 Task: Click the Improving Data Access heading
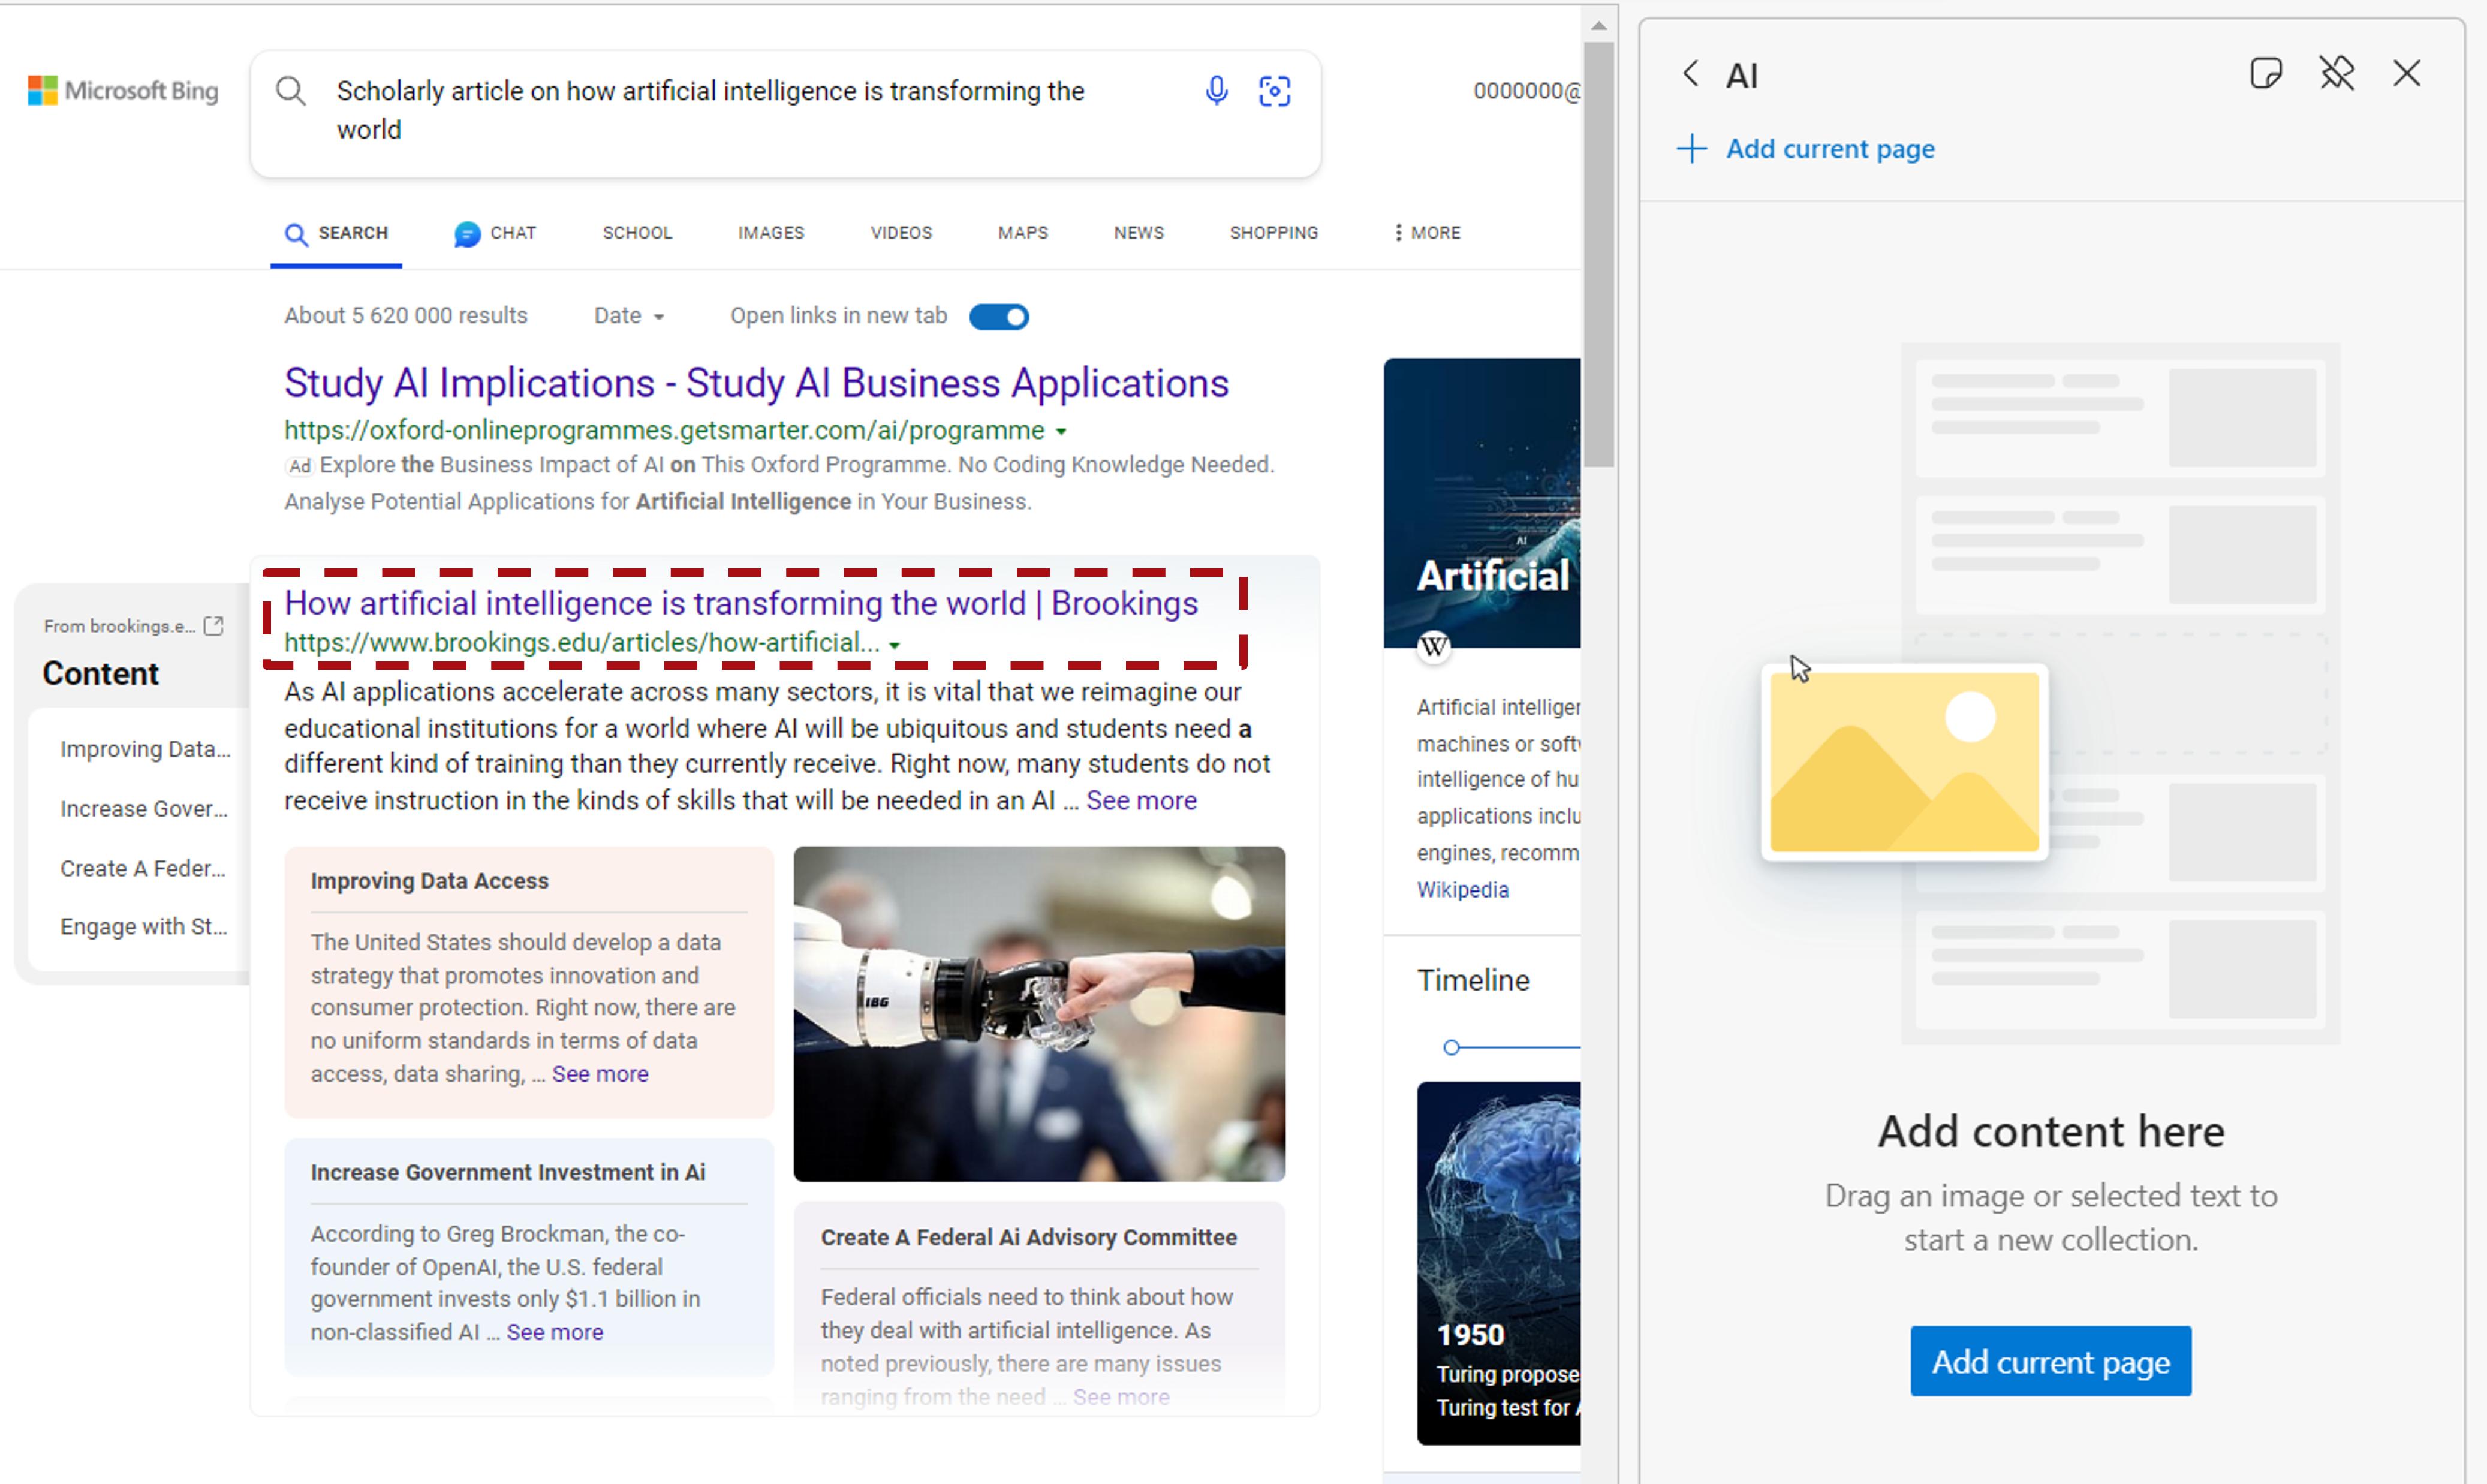pyautogui.click(x=429, y=882)
